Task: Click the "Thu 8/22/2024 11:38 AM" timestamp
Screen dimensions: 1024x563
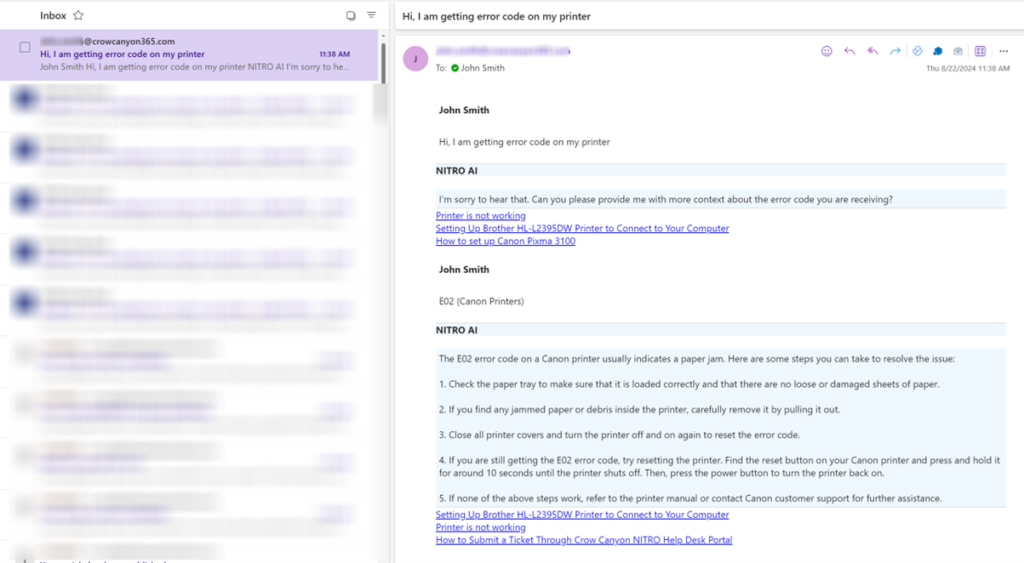Action: point(968,68)
